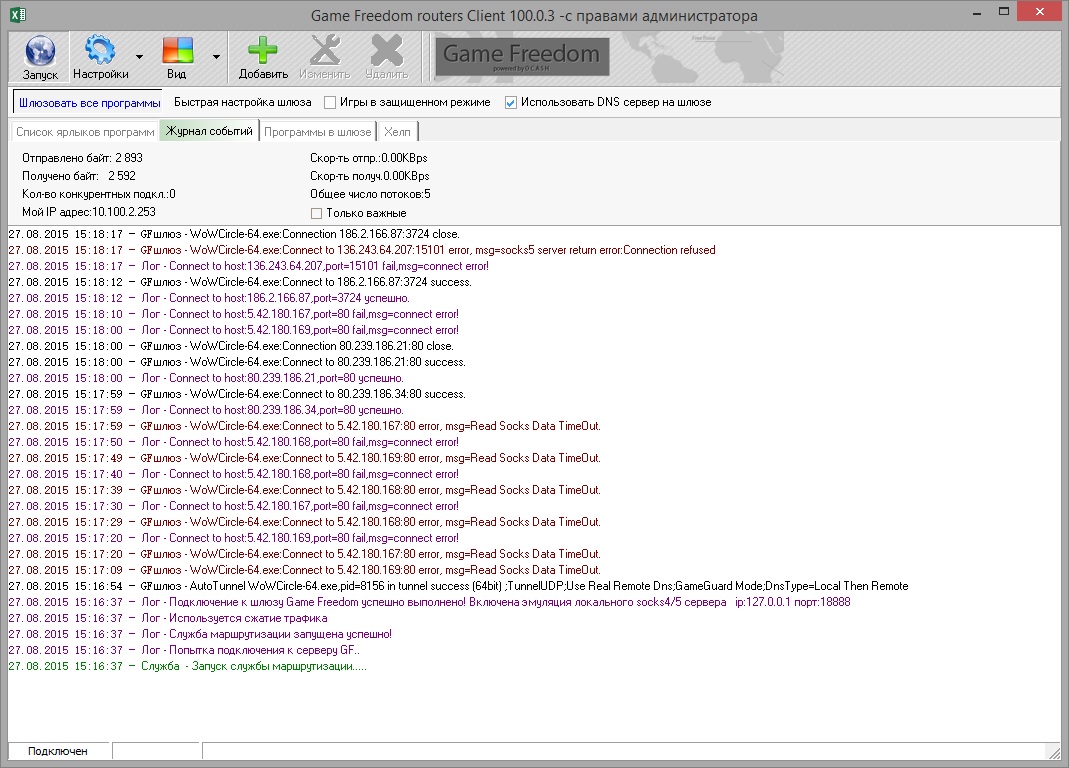Open Настройки gear icon

pos(100,50)
